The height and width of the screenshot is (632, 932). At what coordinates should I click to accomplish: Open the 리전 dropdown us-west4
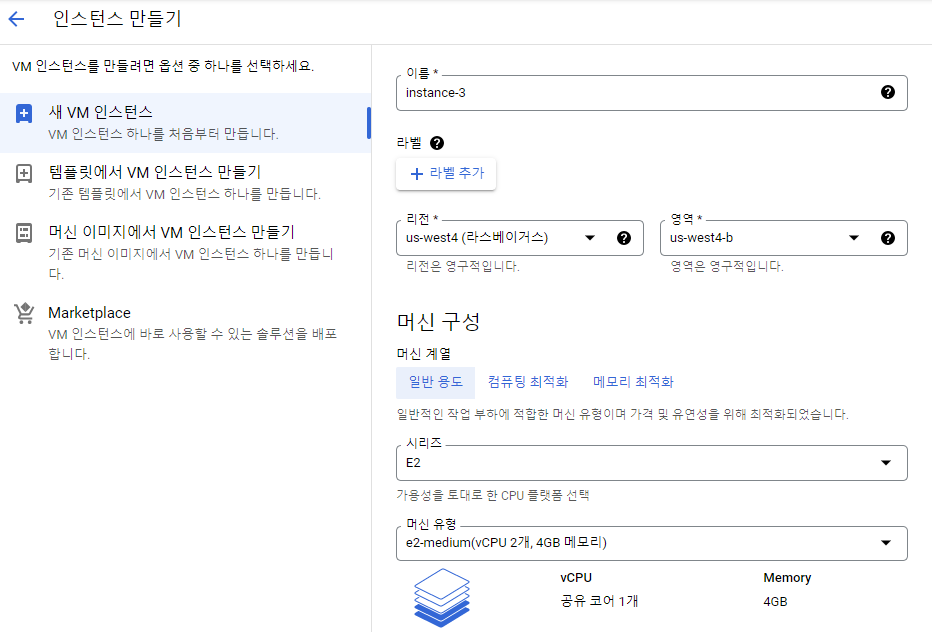pos(520,238)
